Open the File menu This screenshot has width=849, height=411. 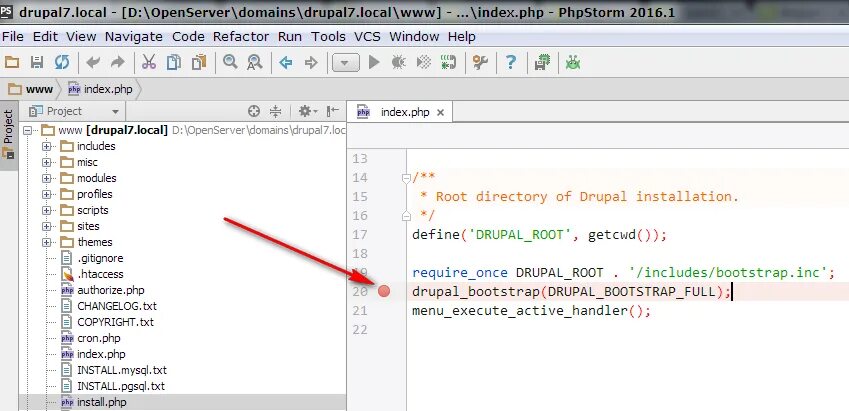coord(13,36)
